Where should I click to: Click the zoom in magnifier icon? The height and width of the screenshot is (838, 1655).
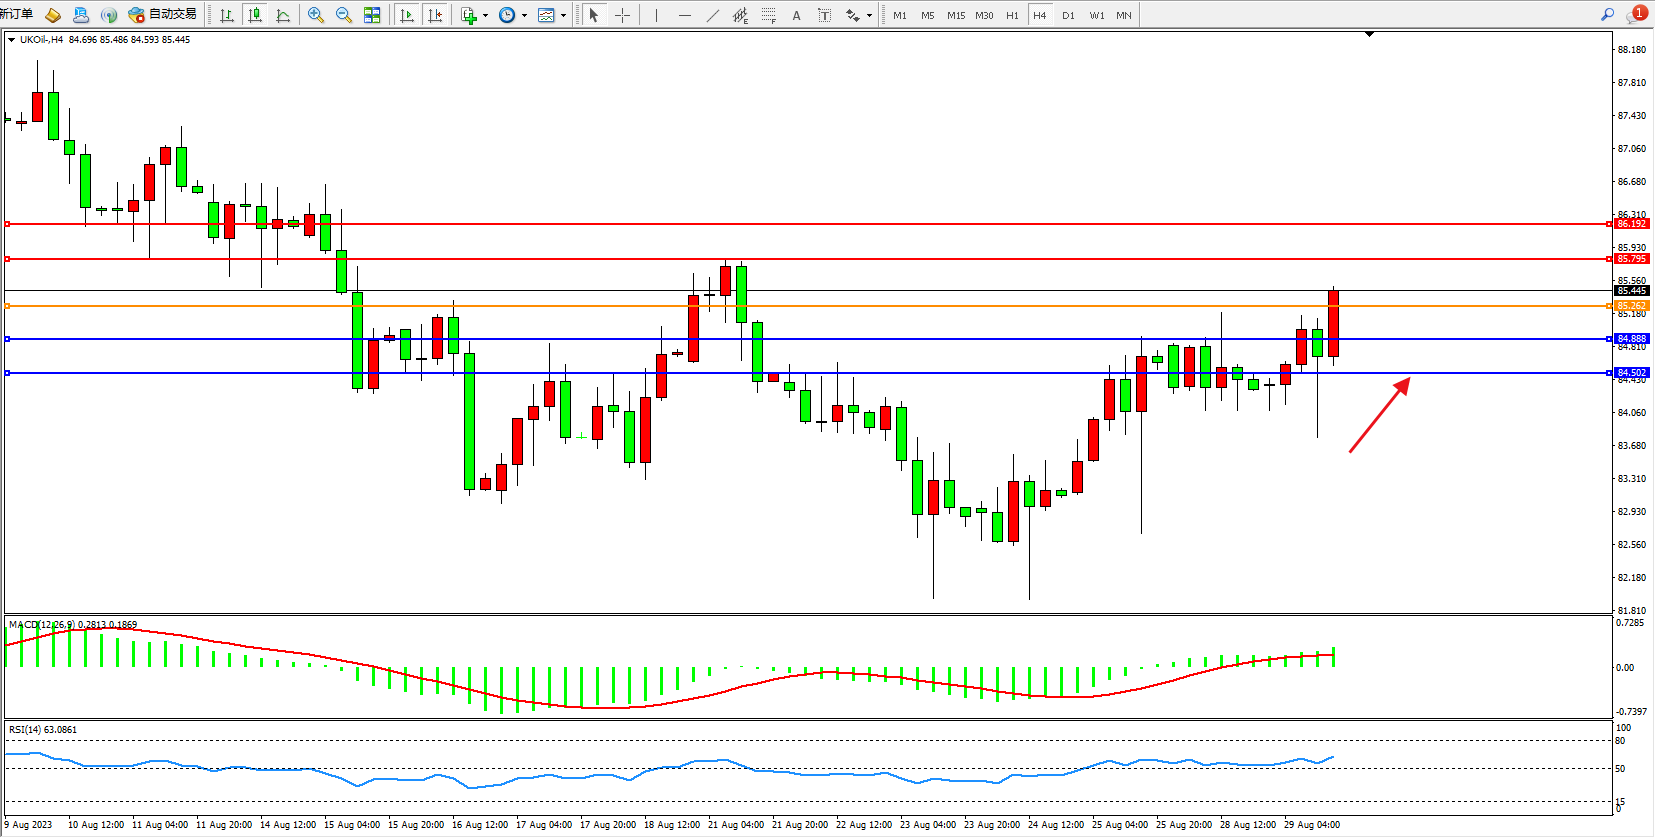[x=316, y=15]
